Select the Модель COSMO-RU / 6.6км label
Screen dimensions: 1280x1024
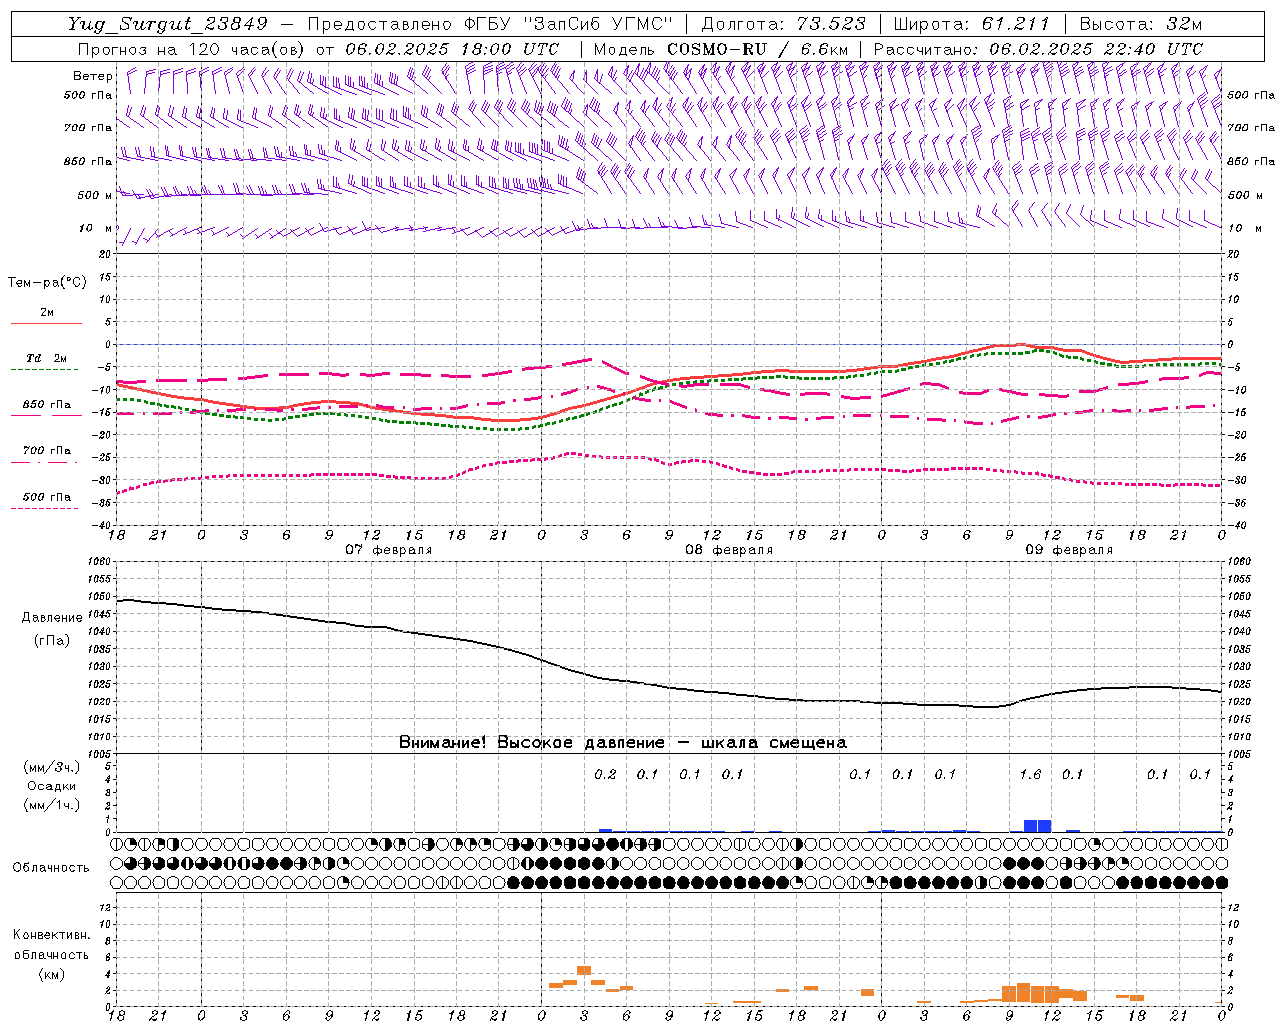pos(721,49)
